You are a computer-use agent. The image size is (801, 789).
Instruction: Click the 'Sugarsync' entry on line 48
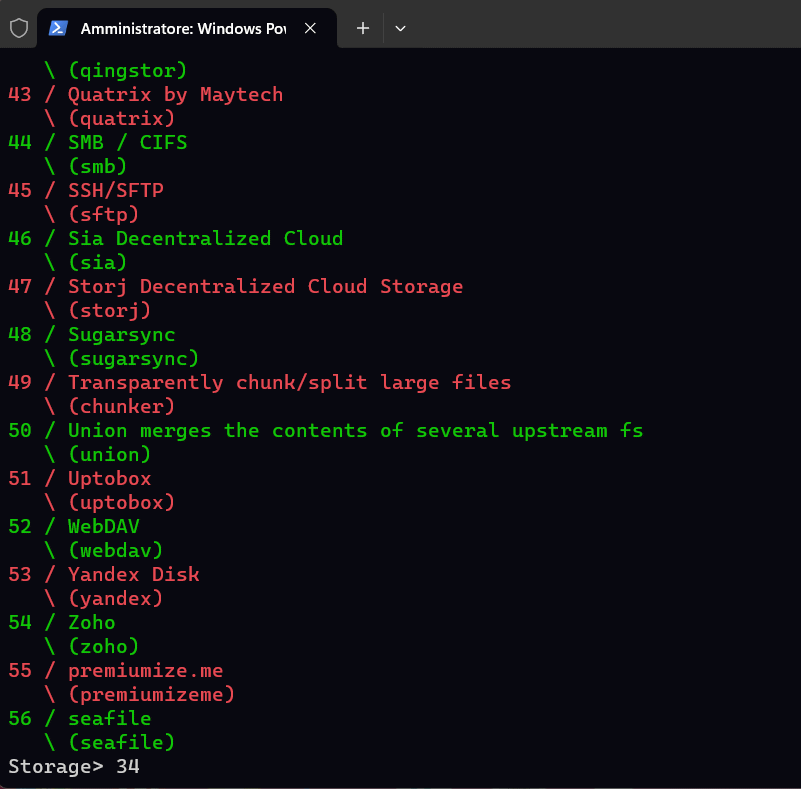tap(121, 335)
